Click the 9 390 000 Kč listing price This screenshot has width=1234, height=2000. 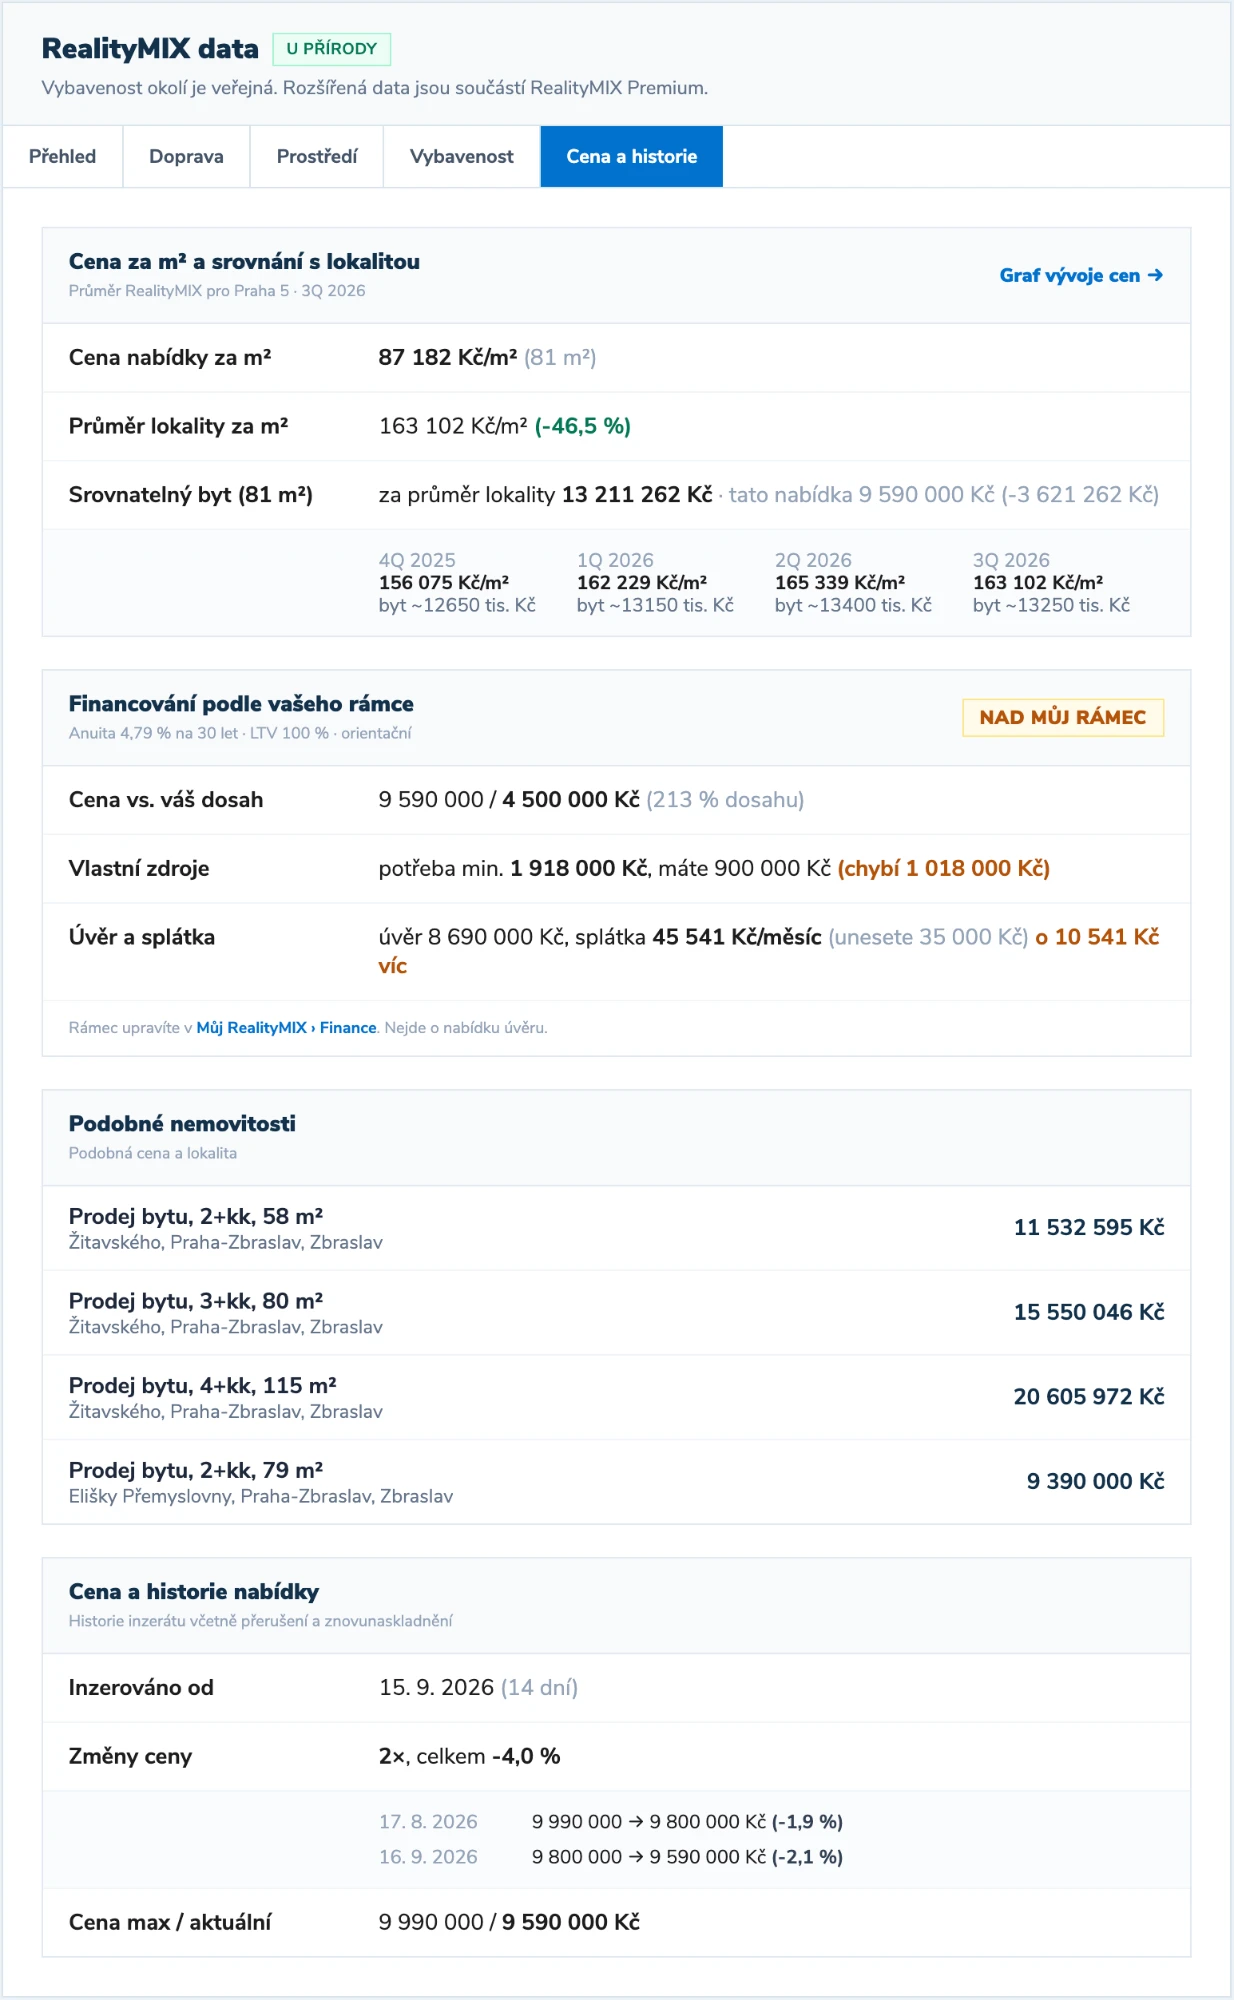(1095, 1481)
